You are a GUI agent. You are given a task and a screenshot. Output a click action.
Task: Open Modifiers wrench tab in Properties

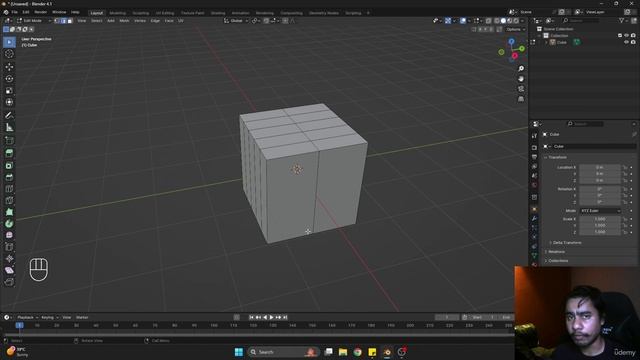click(x=534, y=218)
